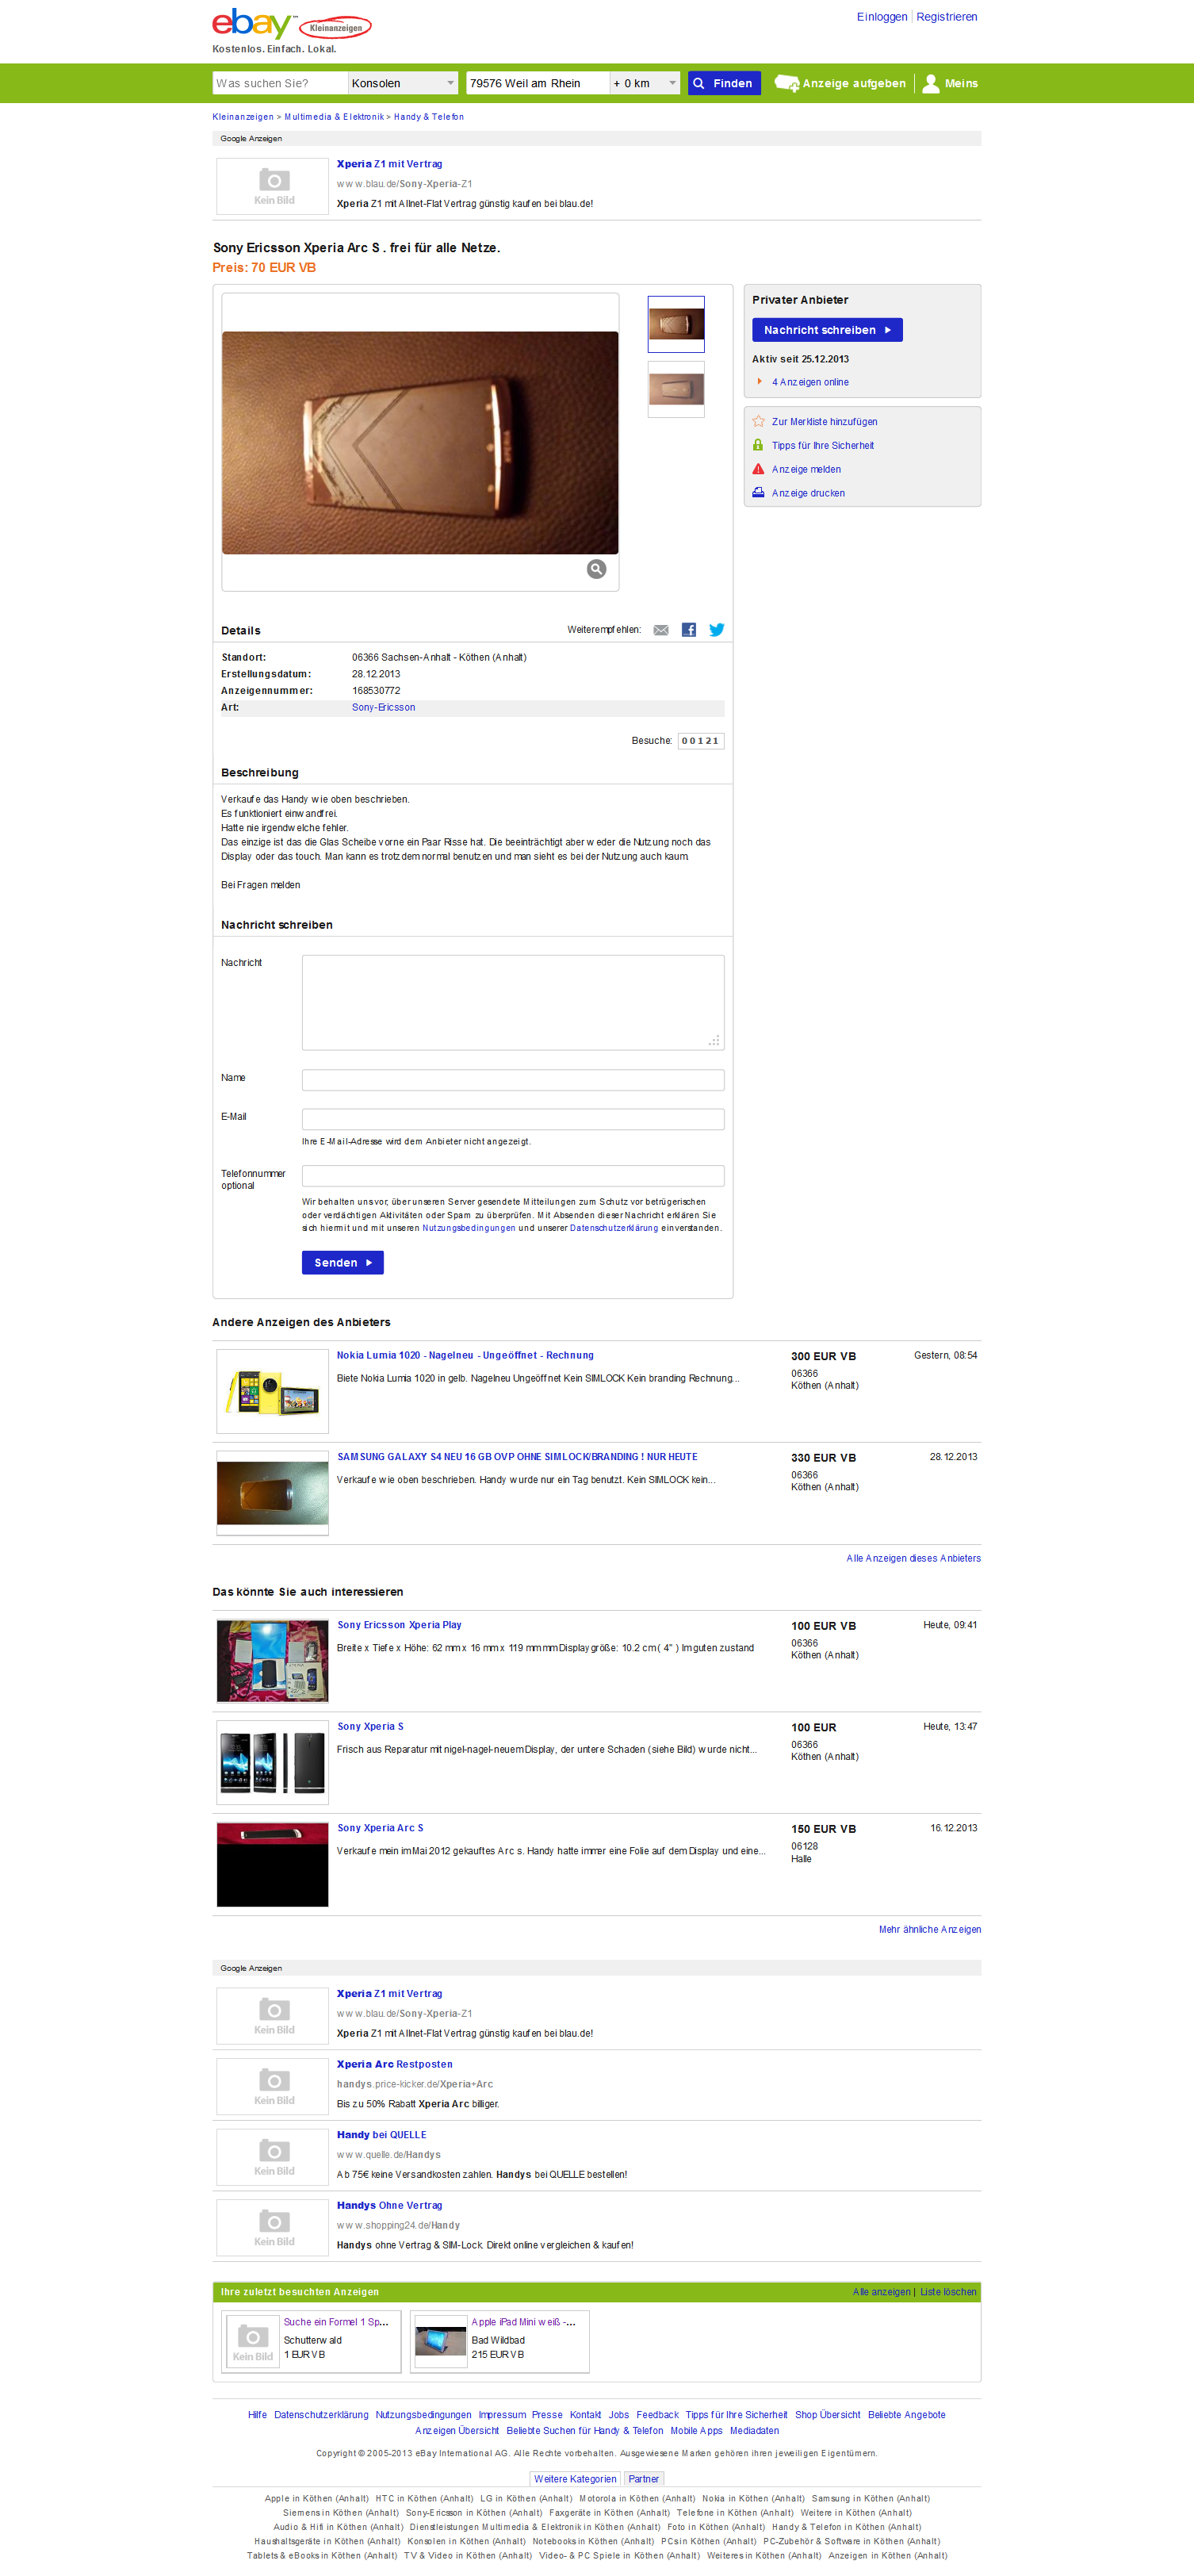The image size is (1194, 2576).
Task: Click 'Liste löschen' link
Action: (x=948, y=2293)
